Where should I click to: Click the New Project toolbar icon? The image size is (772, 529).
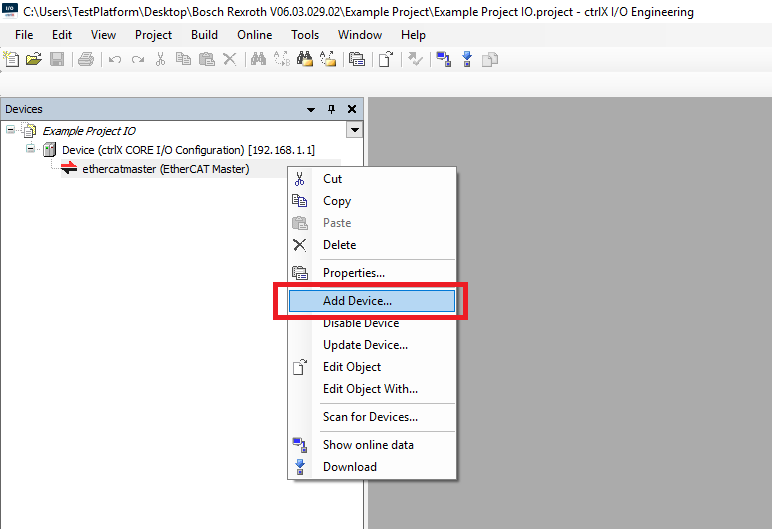[12, 59]
